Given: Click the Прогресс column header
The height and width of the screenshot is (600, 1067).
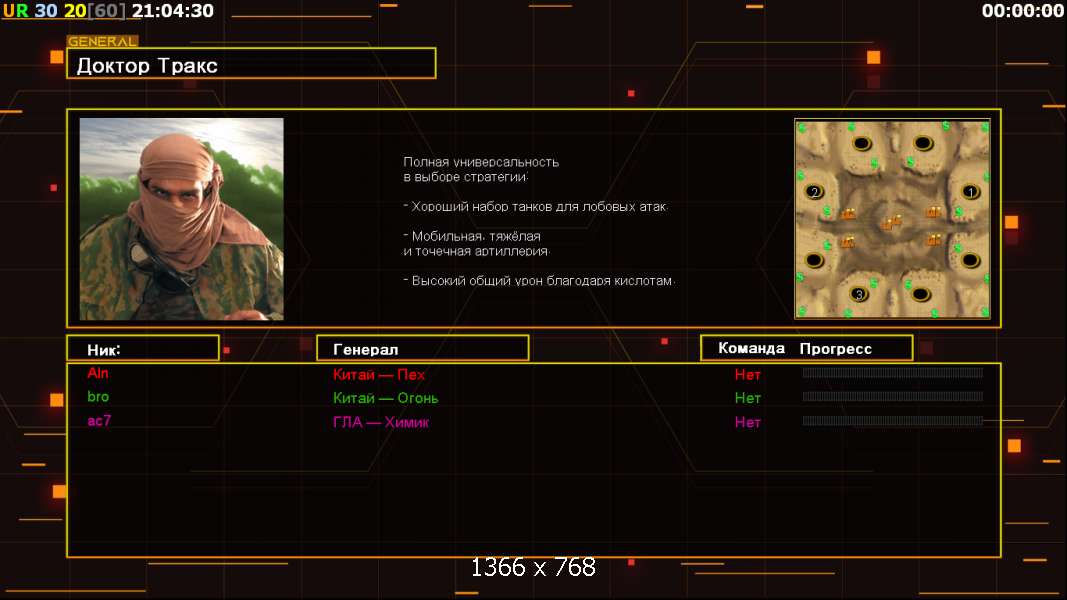Looking at the screenshot, I should (x=836, y=348).
